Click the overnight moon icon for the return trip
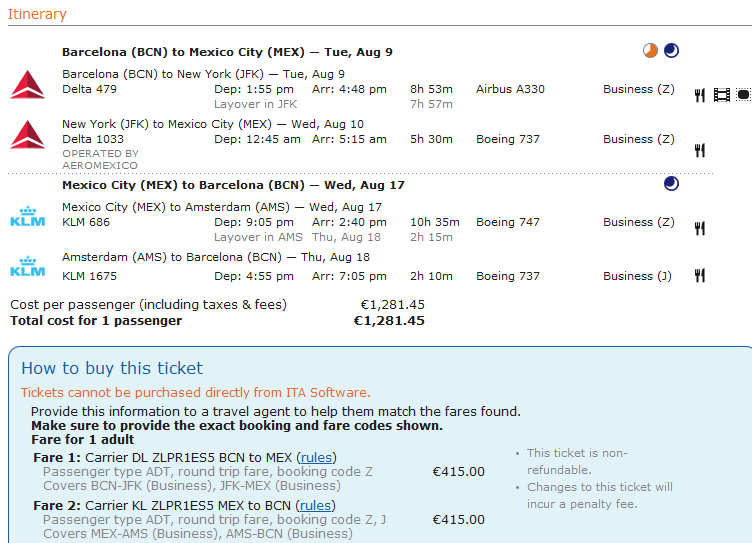This screenshot has height=543, width=752. click(671, 183)
